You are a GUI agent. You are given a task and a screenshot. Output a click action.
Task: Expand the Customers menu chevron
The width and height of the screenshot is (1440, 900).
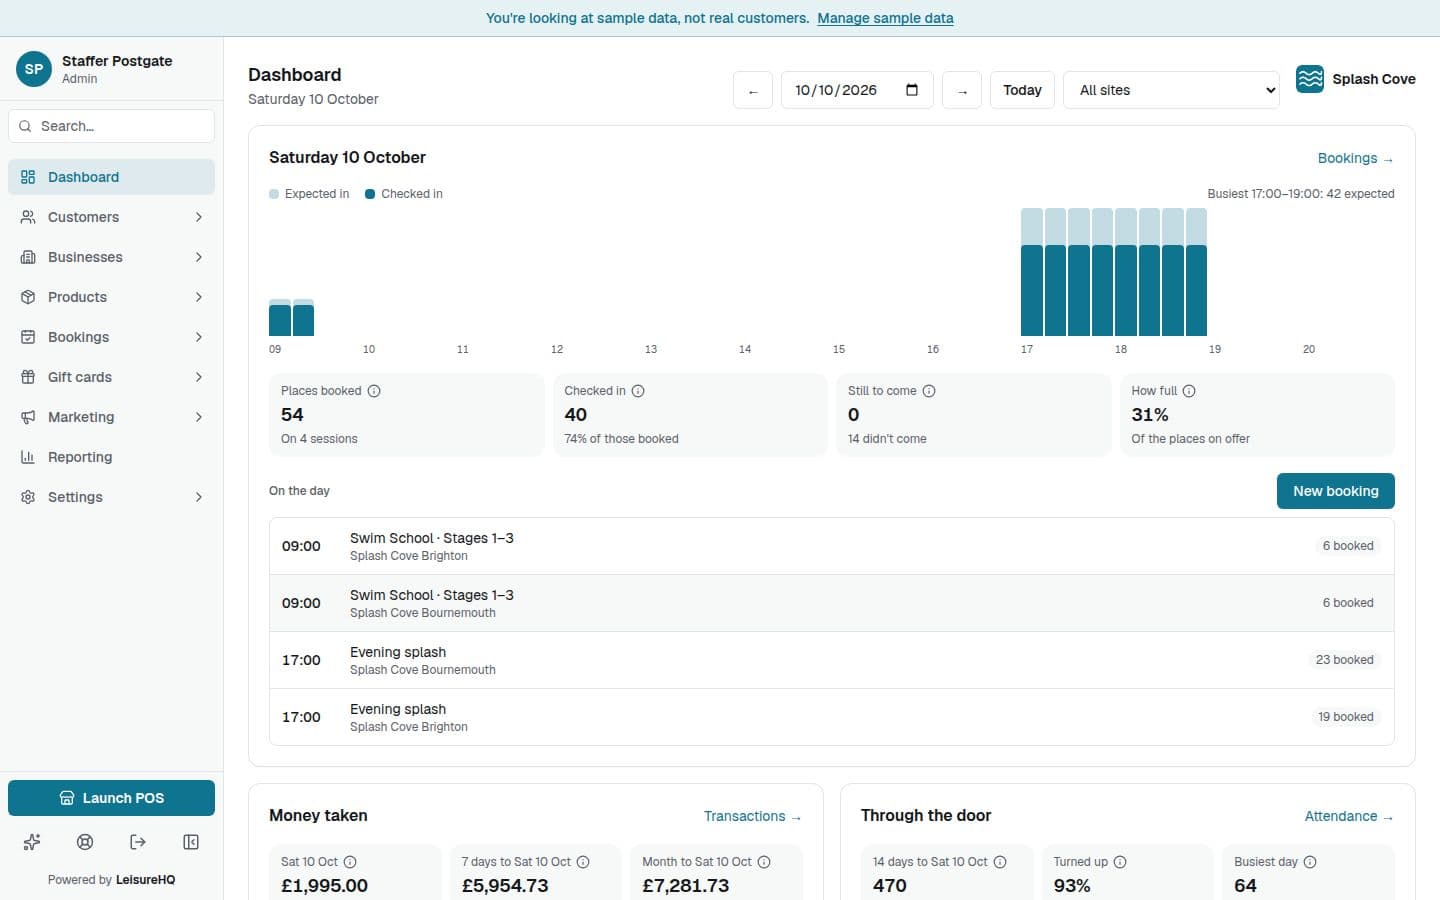point(198,217)
